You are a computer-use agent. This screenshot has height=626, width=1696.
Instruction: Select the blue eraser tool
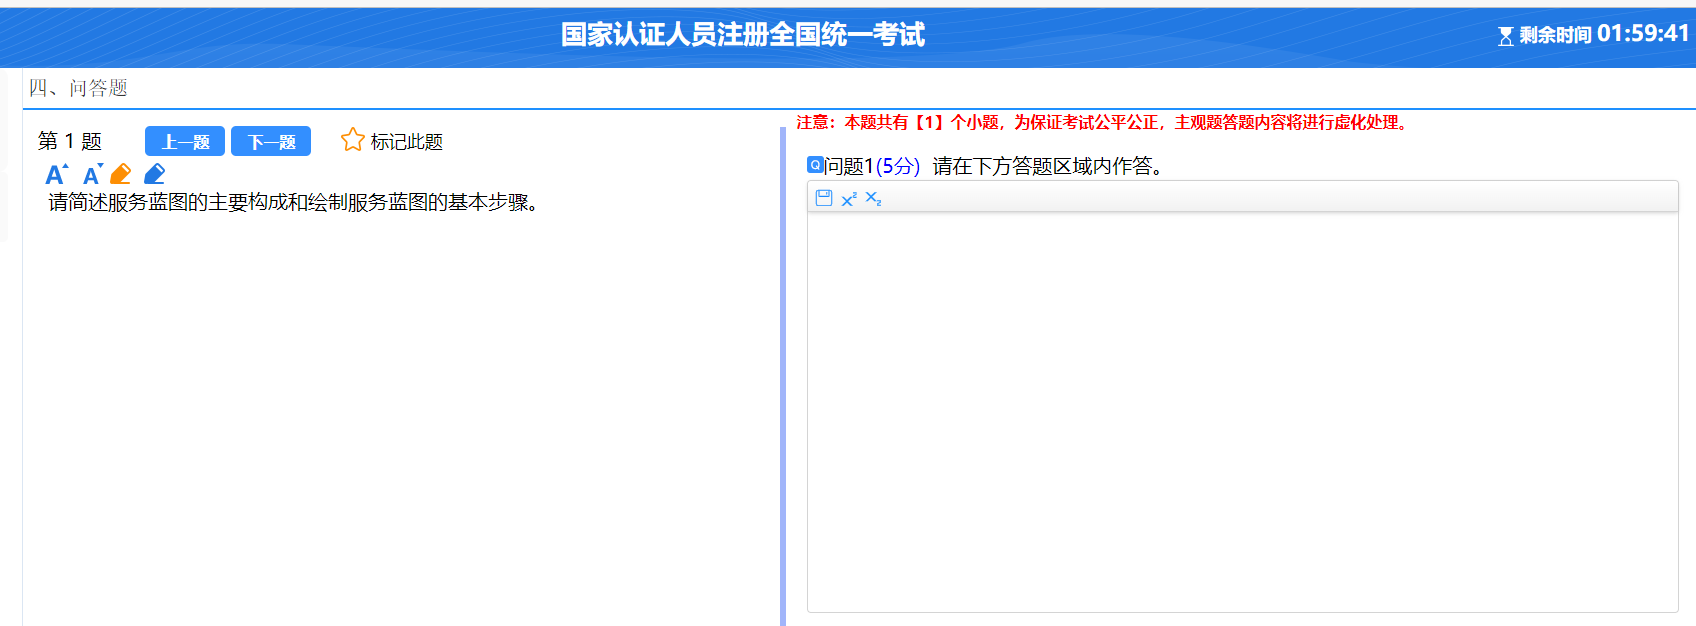[x=155, y=174]
